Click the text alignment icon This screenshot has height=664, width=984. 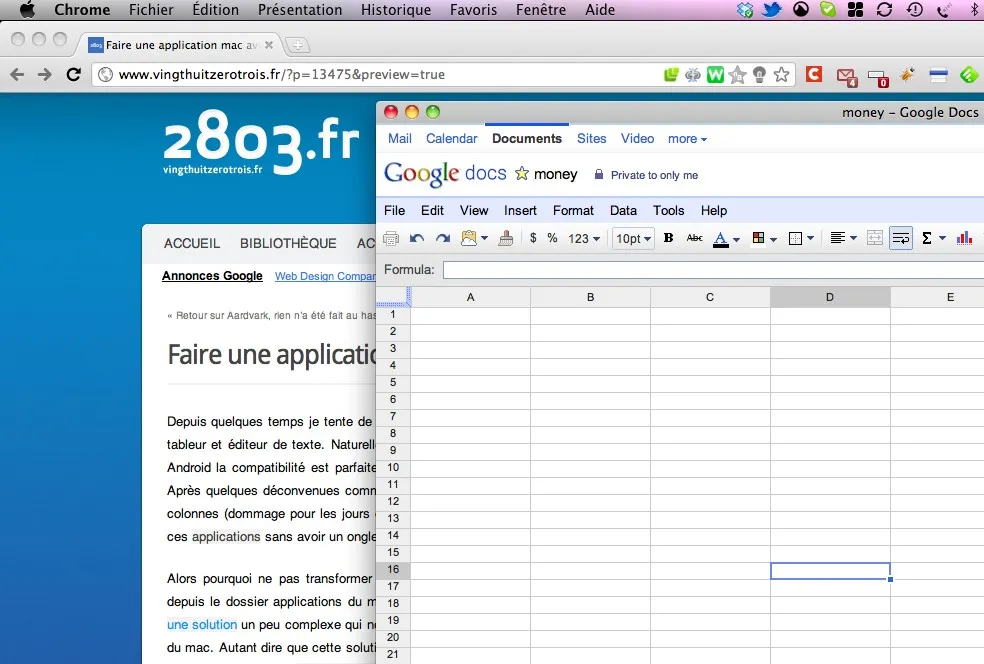(x=837, y=238)
